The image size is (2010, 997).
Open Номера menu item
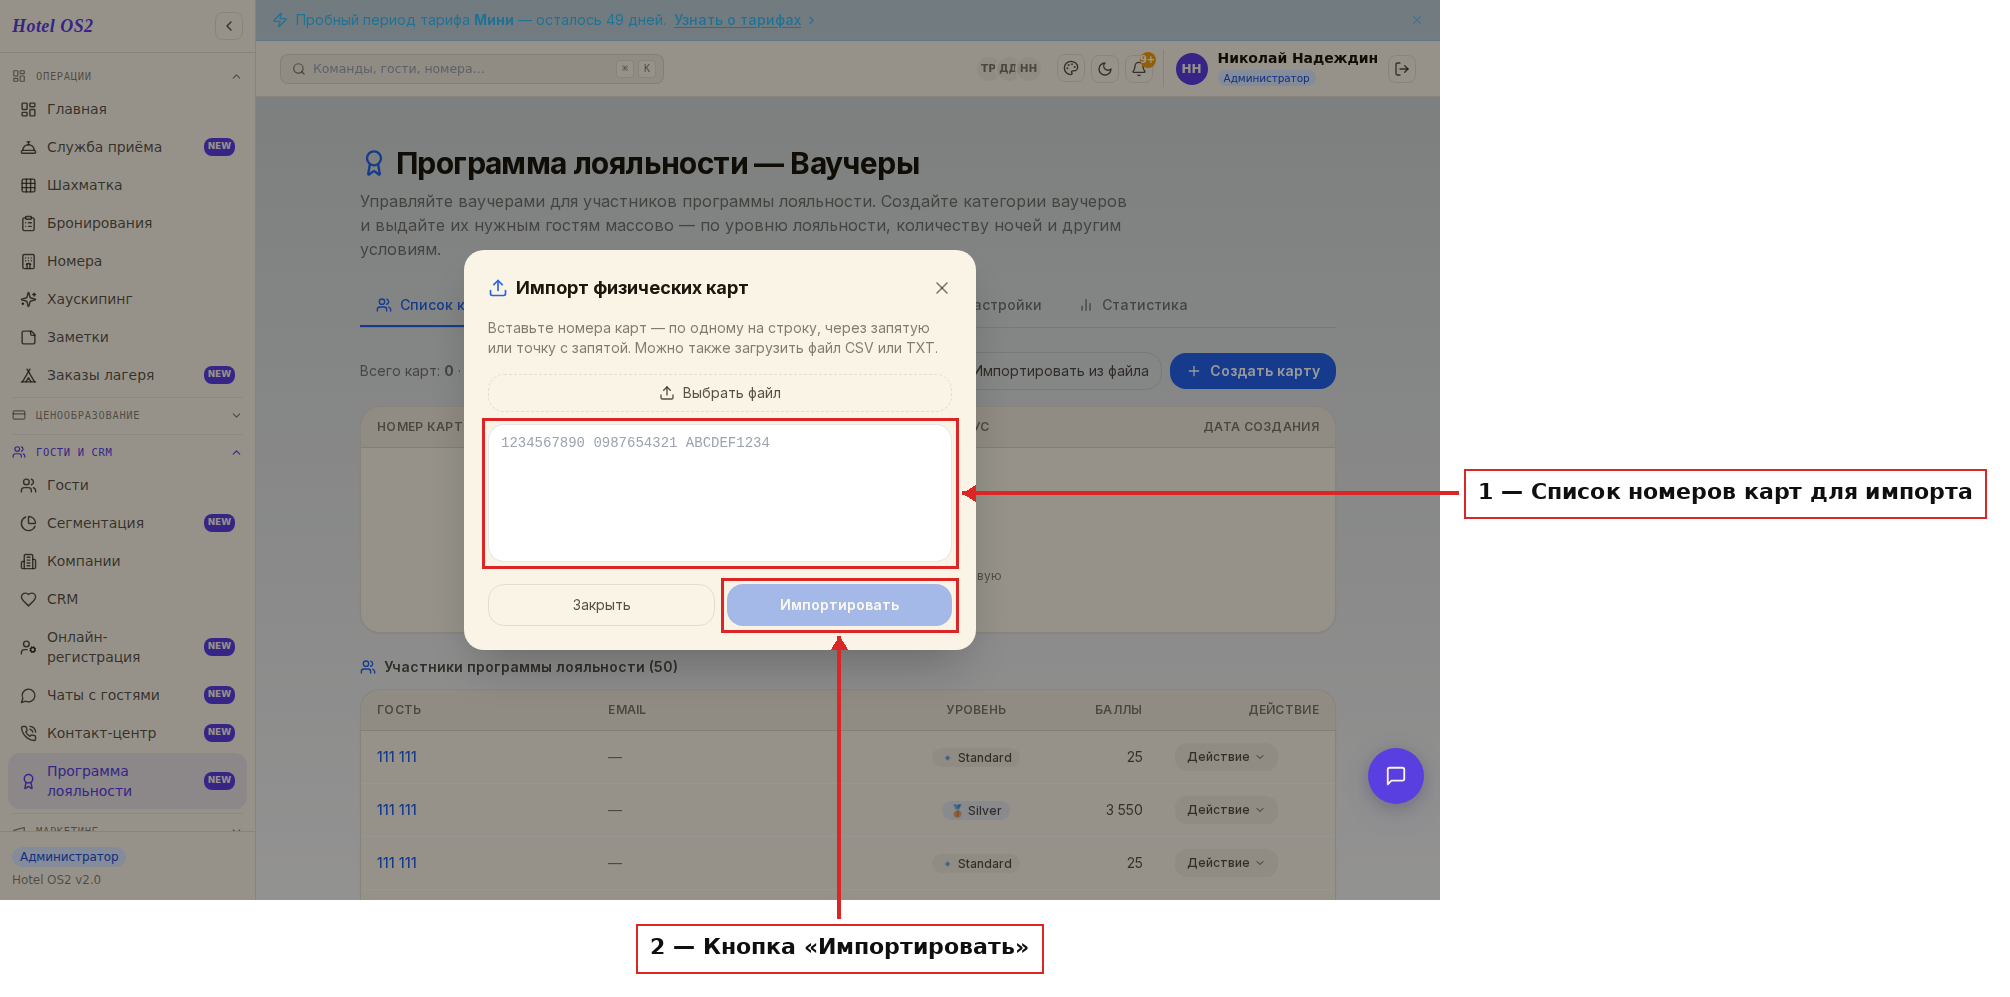point(127,261)
